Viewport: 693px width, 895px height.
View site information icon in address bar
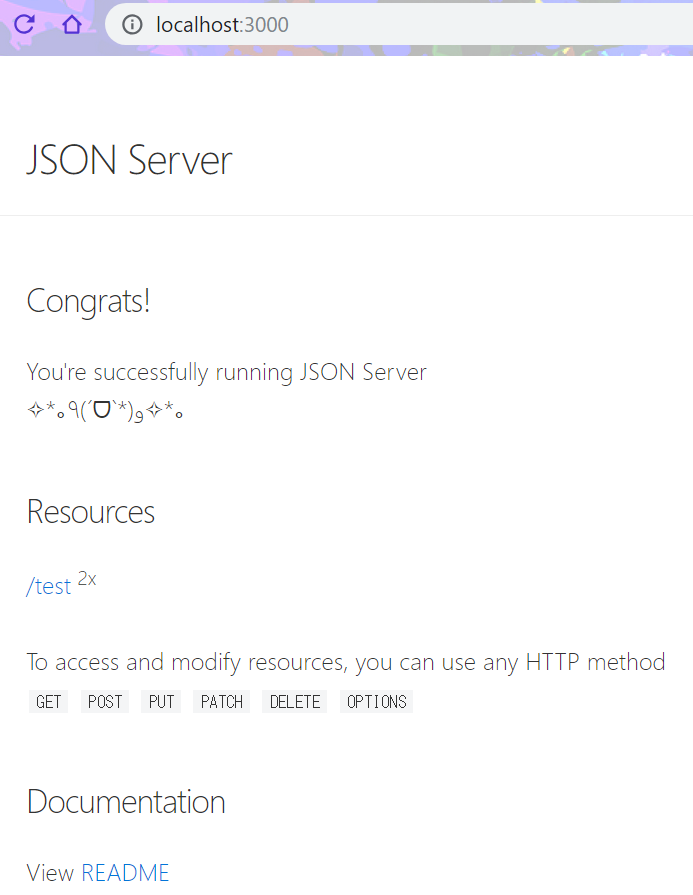[132, 25]
